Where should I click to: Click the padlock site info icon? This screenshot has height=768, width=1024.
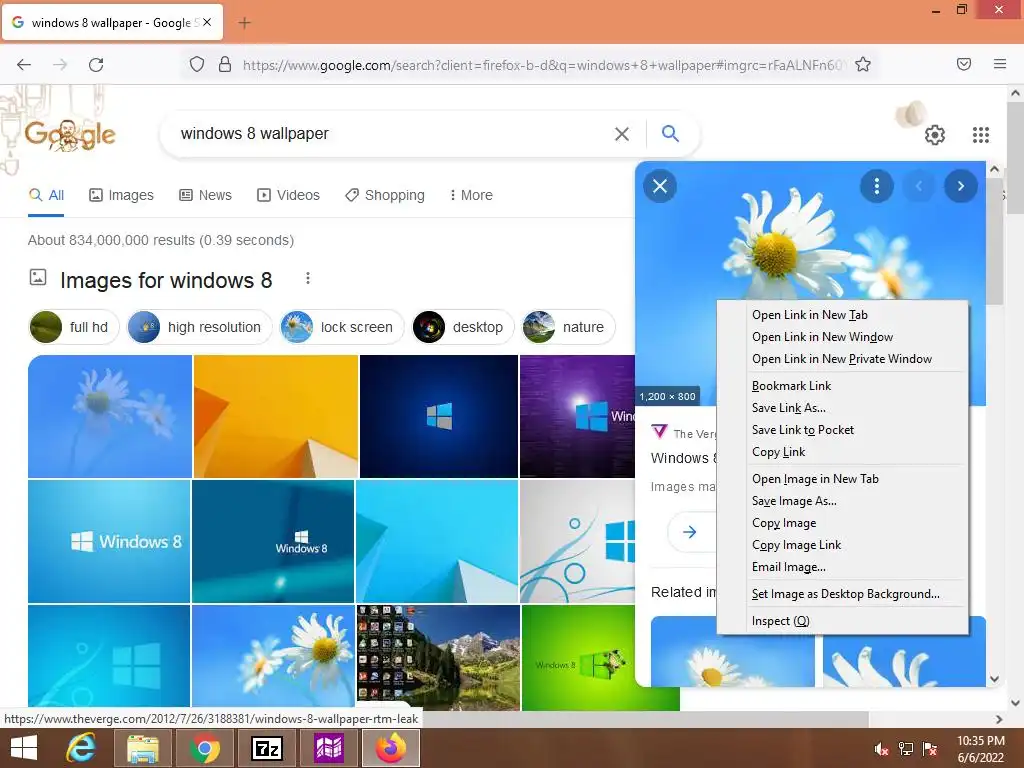tap(225, 64)
